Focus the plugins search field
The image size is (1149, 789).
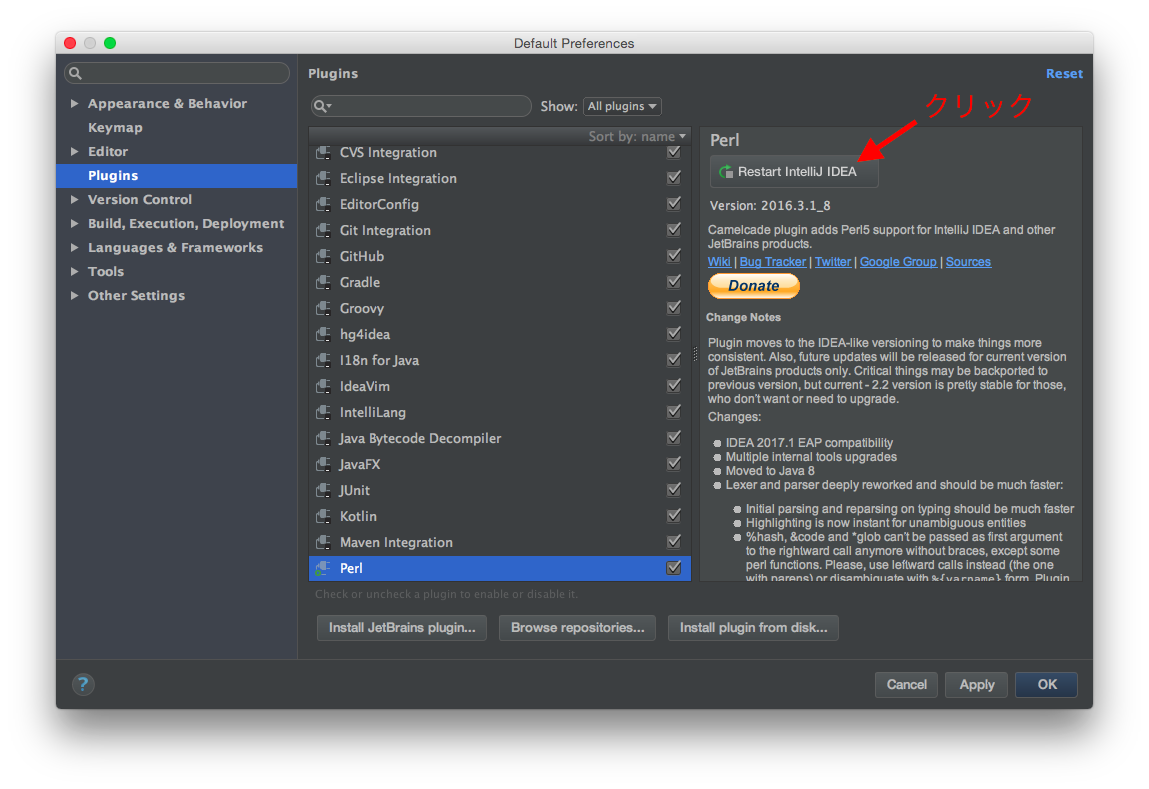point(421,106)
